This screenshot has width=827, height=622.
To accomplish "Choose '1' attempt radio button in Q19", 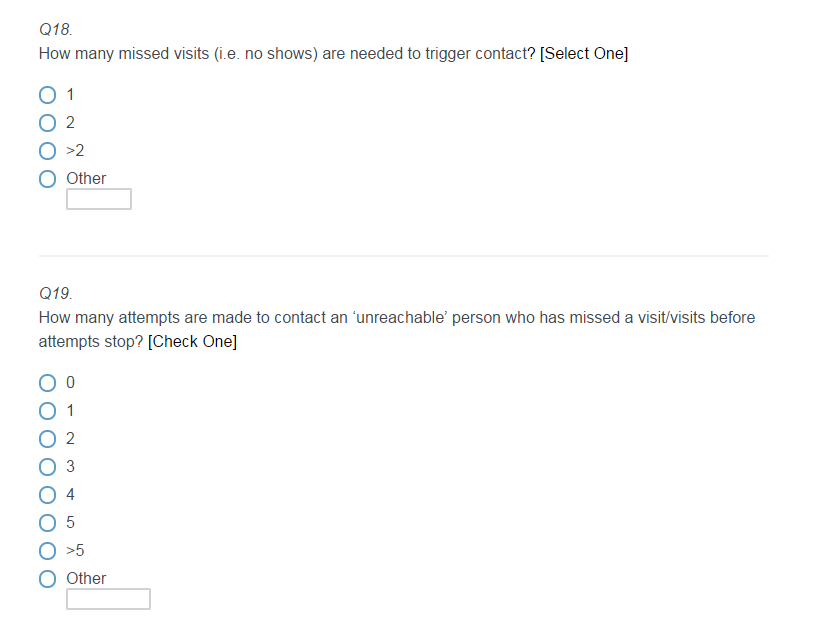I will click(x=48, y=410).
